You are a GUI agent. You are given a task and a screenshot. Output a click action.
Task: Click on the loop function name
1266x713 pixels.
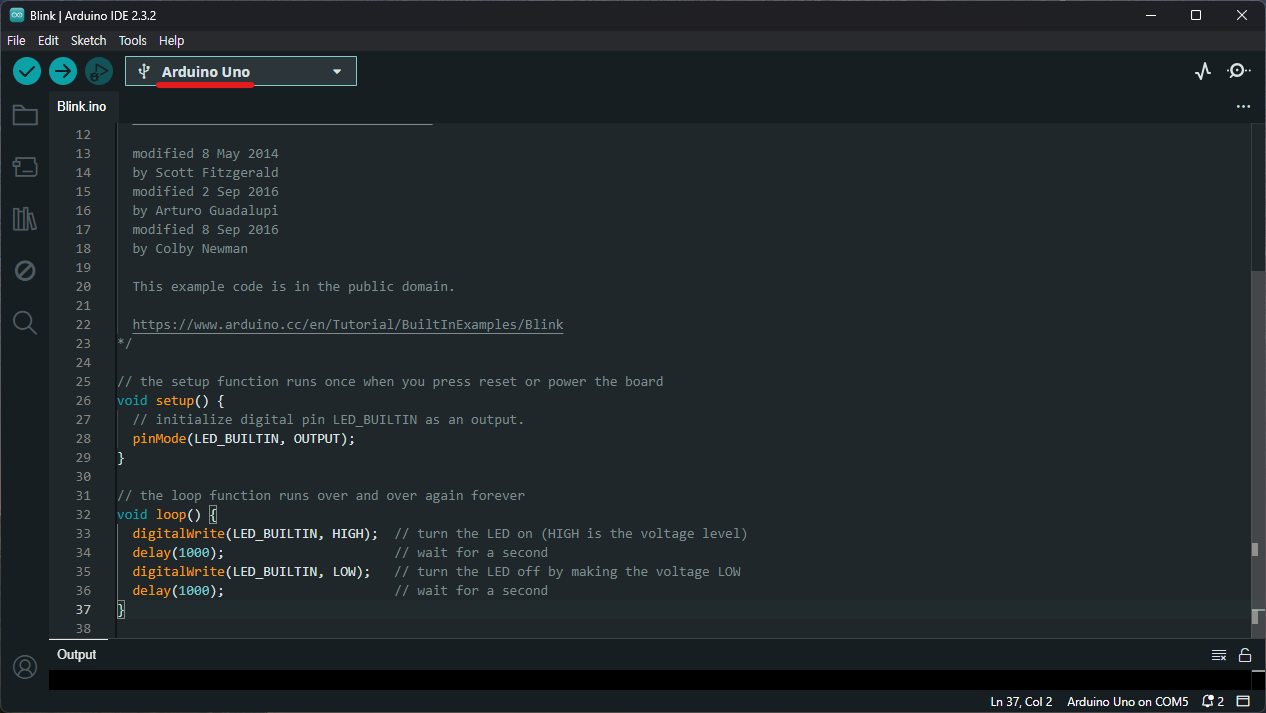pyautogui.click(x=171, y=515)
